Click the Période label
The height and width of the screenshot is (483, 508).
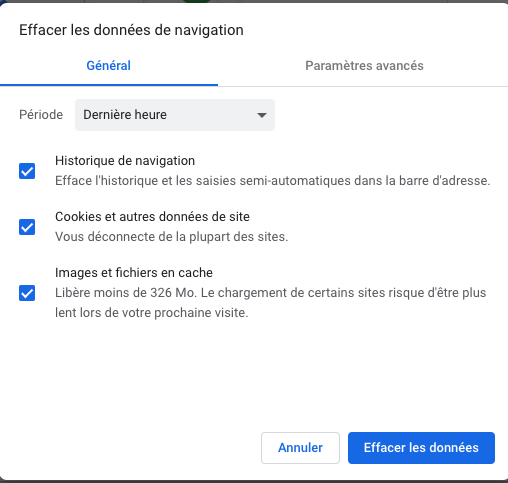(41, 115)
